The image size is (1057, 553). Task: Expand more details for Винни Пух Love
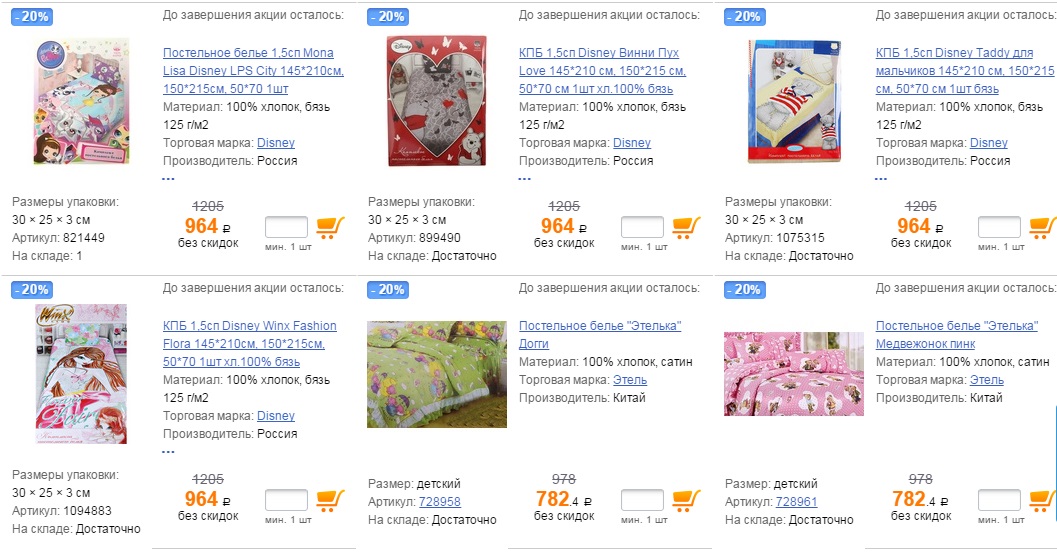pos(525,178)
